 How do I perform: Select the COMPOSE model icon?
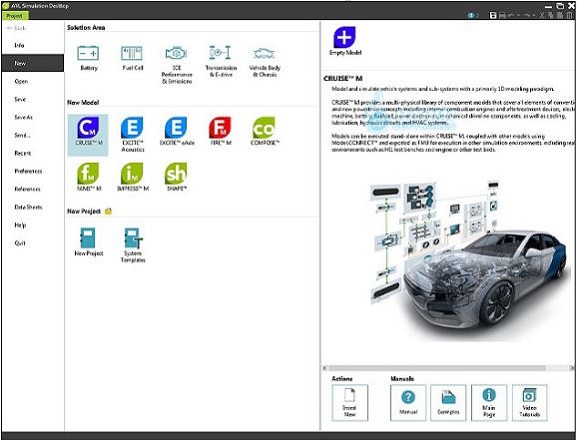point(265,131)
